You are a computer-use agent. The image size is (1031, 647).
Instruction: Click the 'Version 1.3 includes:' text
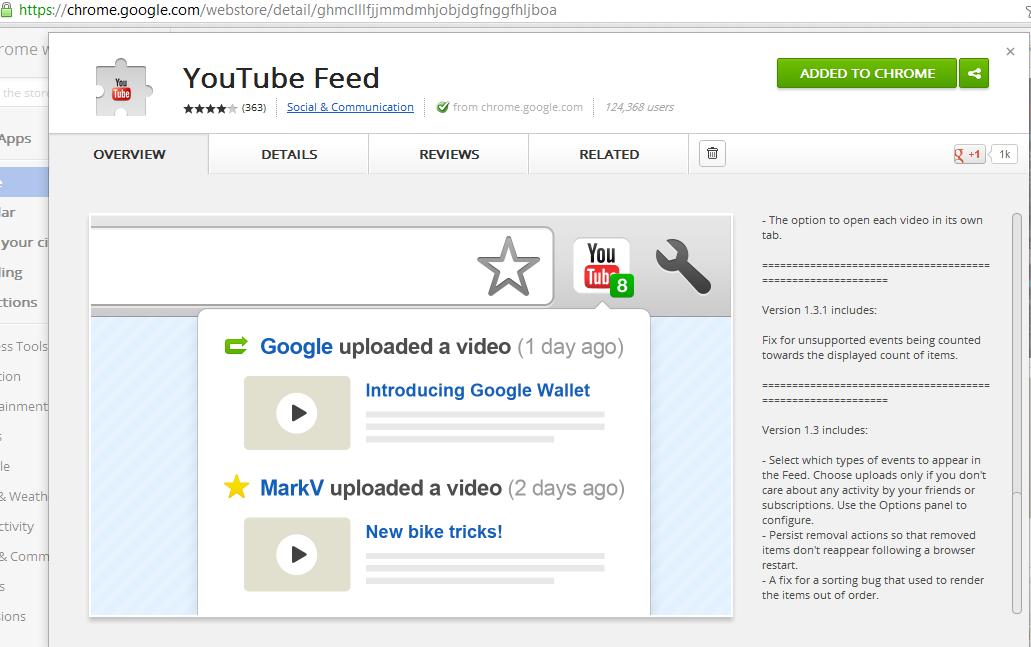(x=815, y=430)
